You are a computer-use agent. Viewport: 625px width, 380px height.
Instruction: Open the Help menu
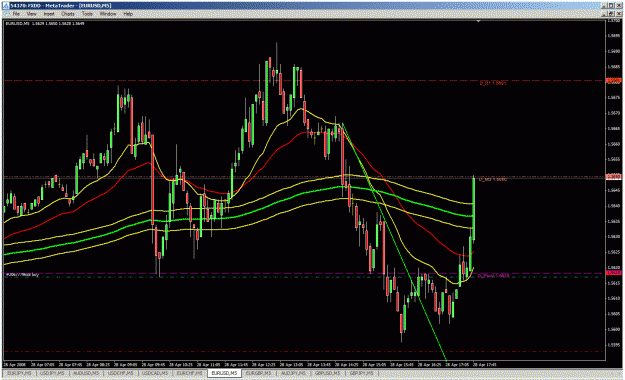[x=128, y=14]
